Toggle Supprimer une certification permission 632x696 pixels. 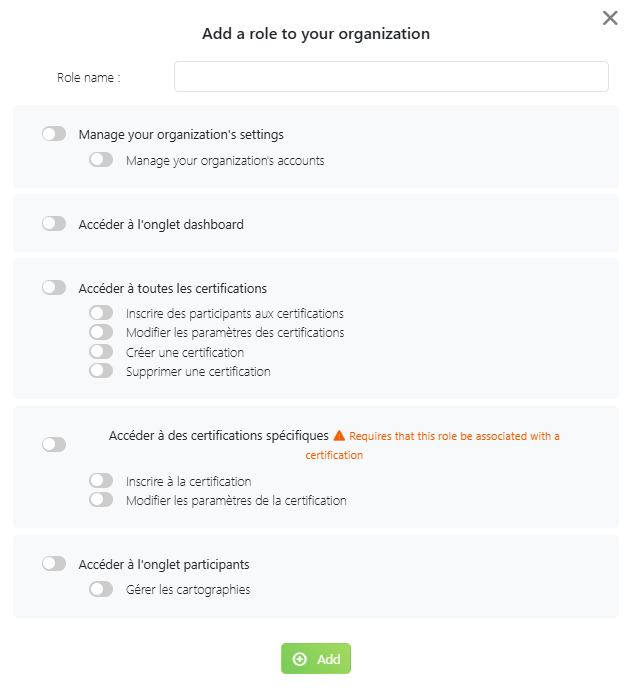101,371
